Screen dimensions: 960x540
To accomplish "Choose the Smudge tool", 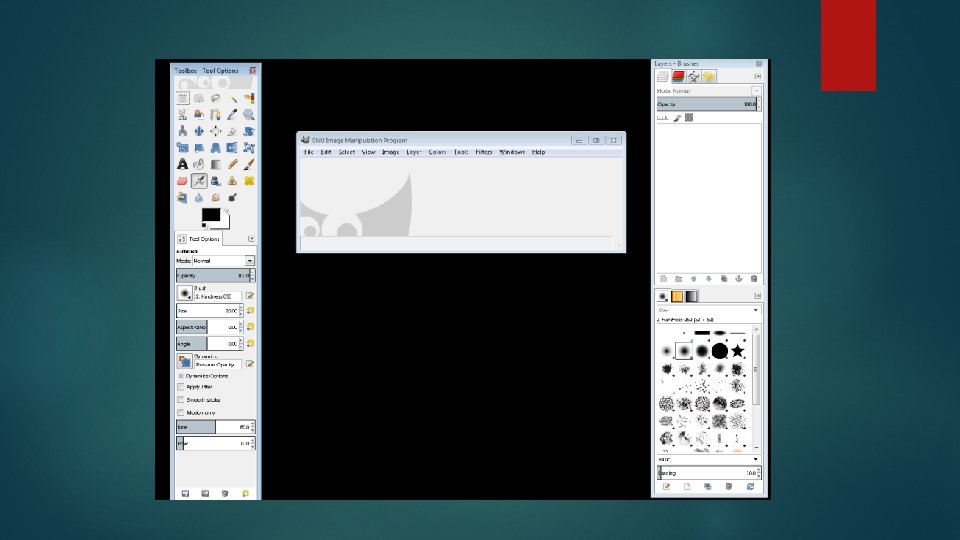I will coord(216,197).
